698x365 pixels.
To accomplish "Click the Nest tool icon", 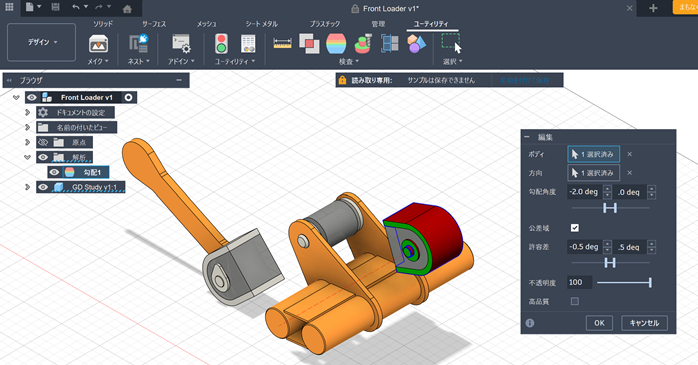I will click(x=138, y=44).
